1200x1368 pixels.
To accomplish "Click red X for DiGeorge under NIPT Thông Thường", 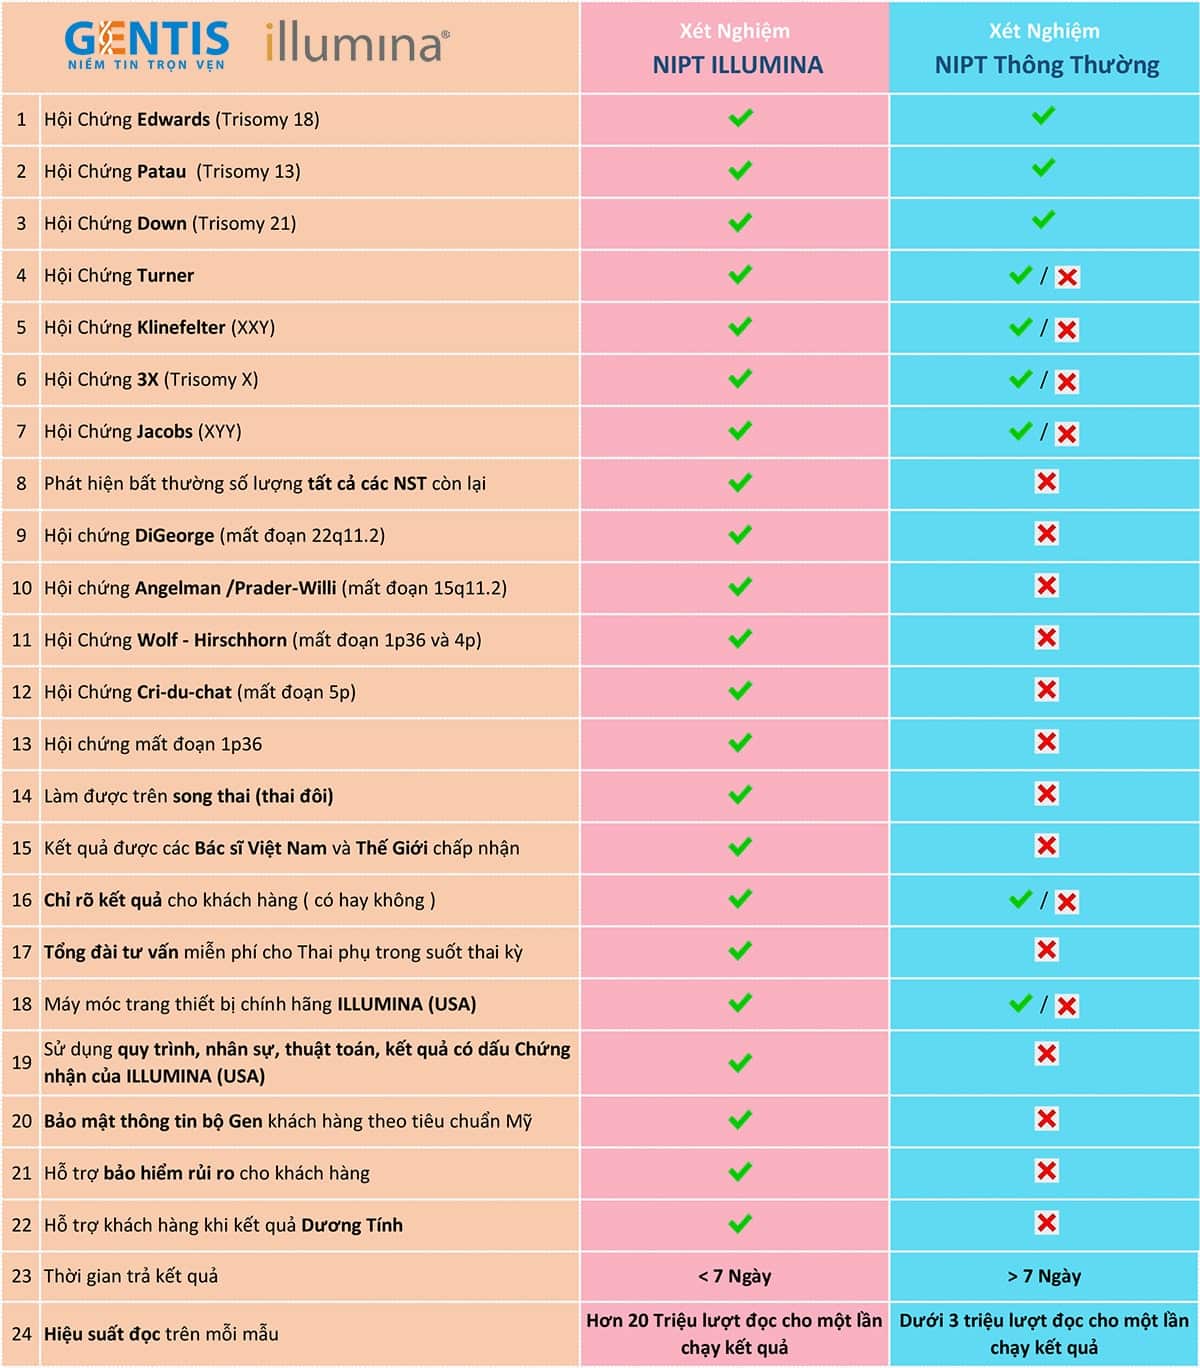I will pos(1046,534).
